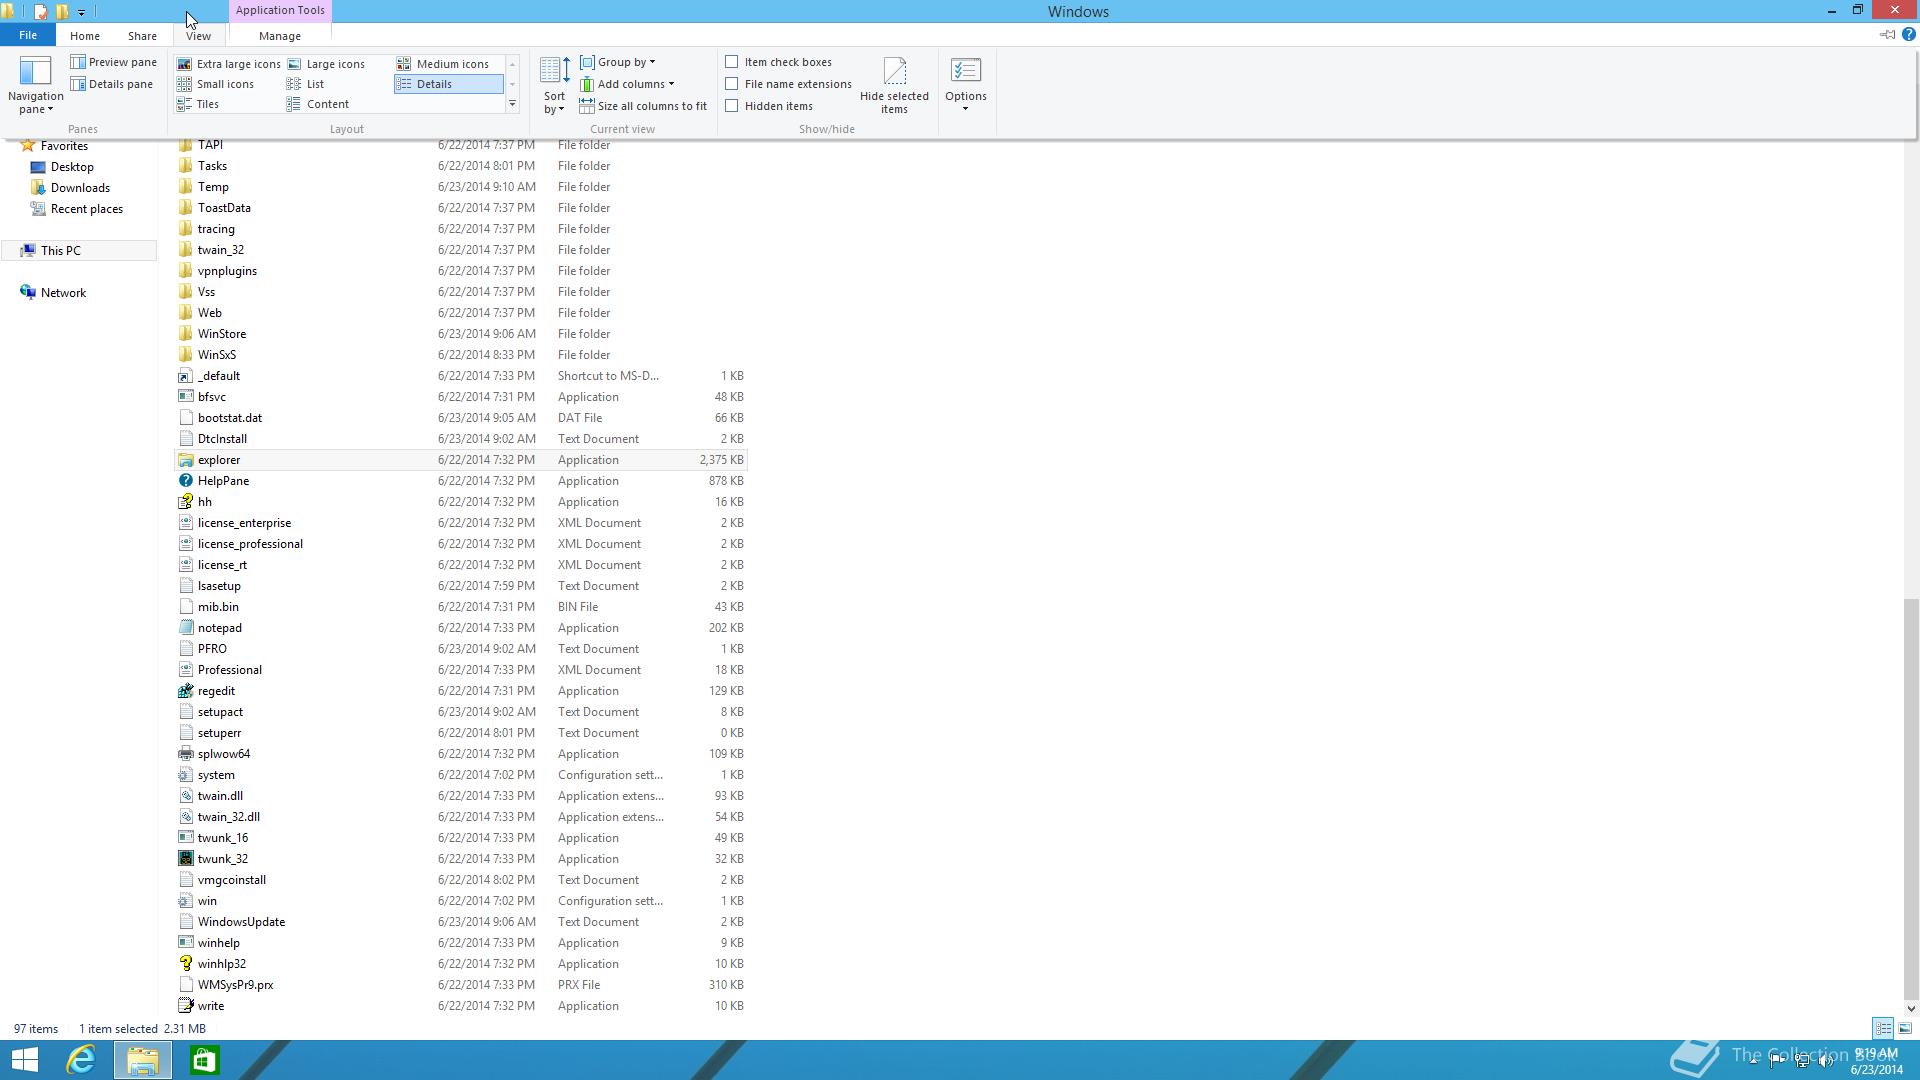
Task: Toggle the Details pane
Action: coord(111,84)
